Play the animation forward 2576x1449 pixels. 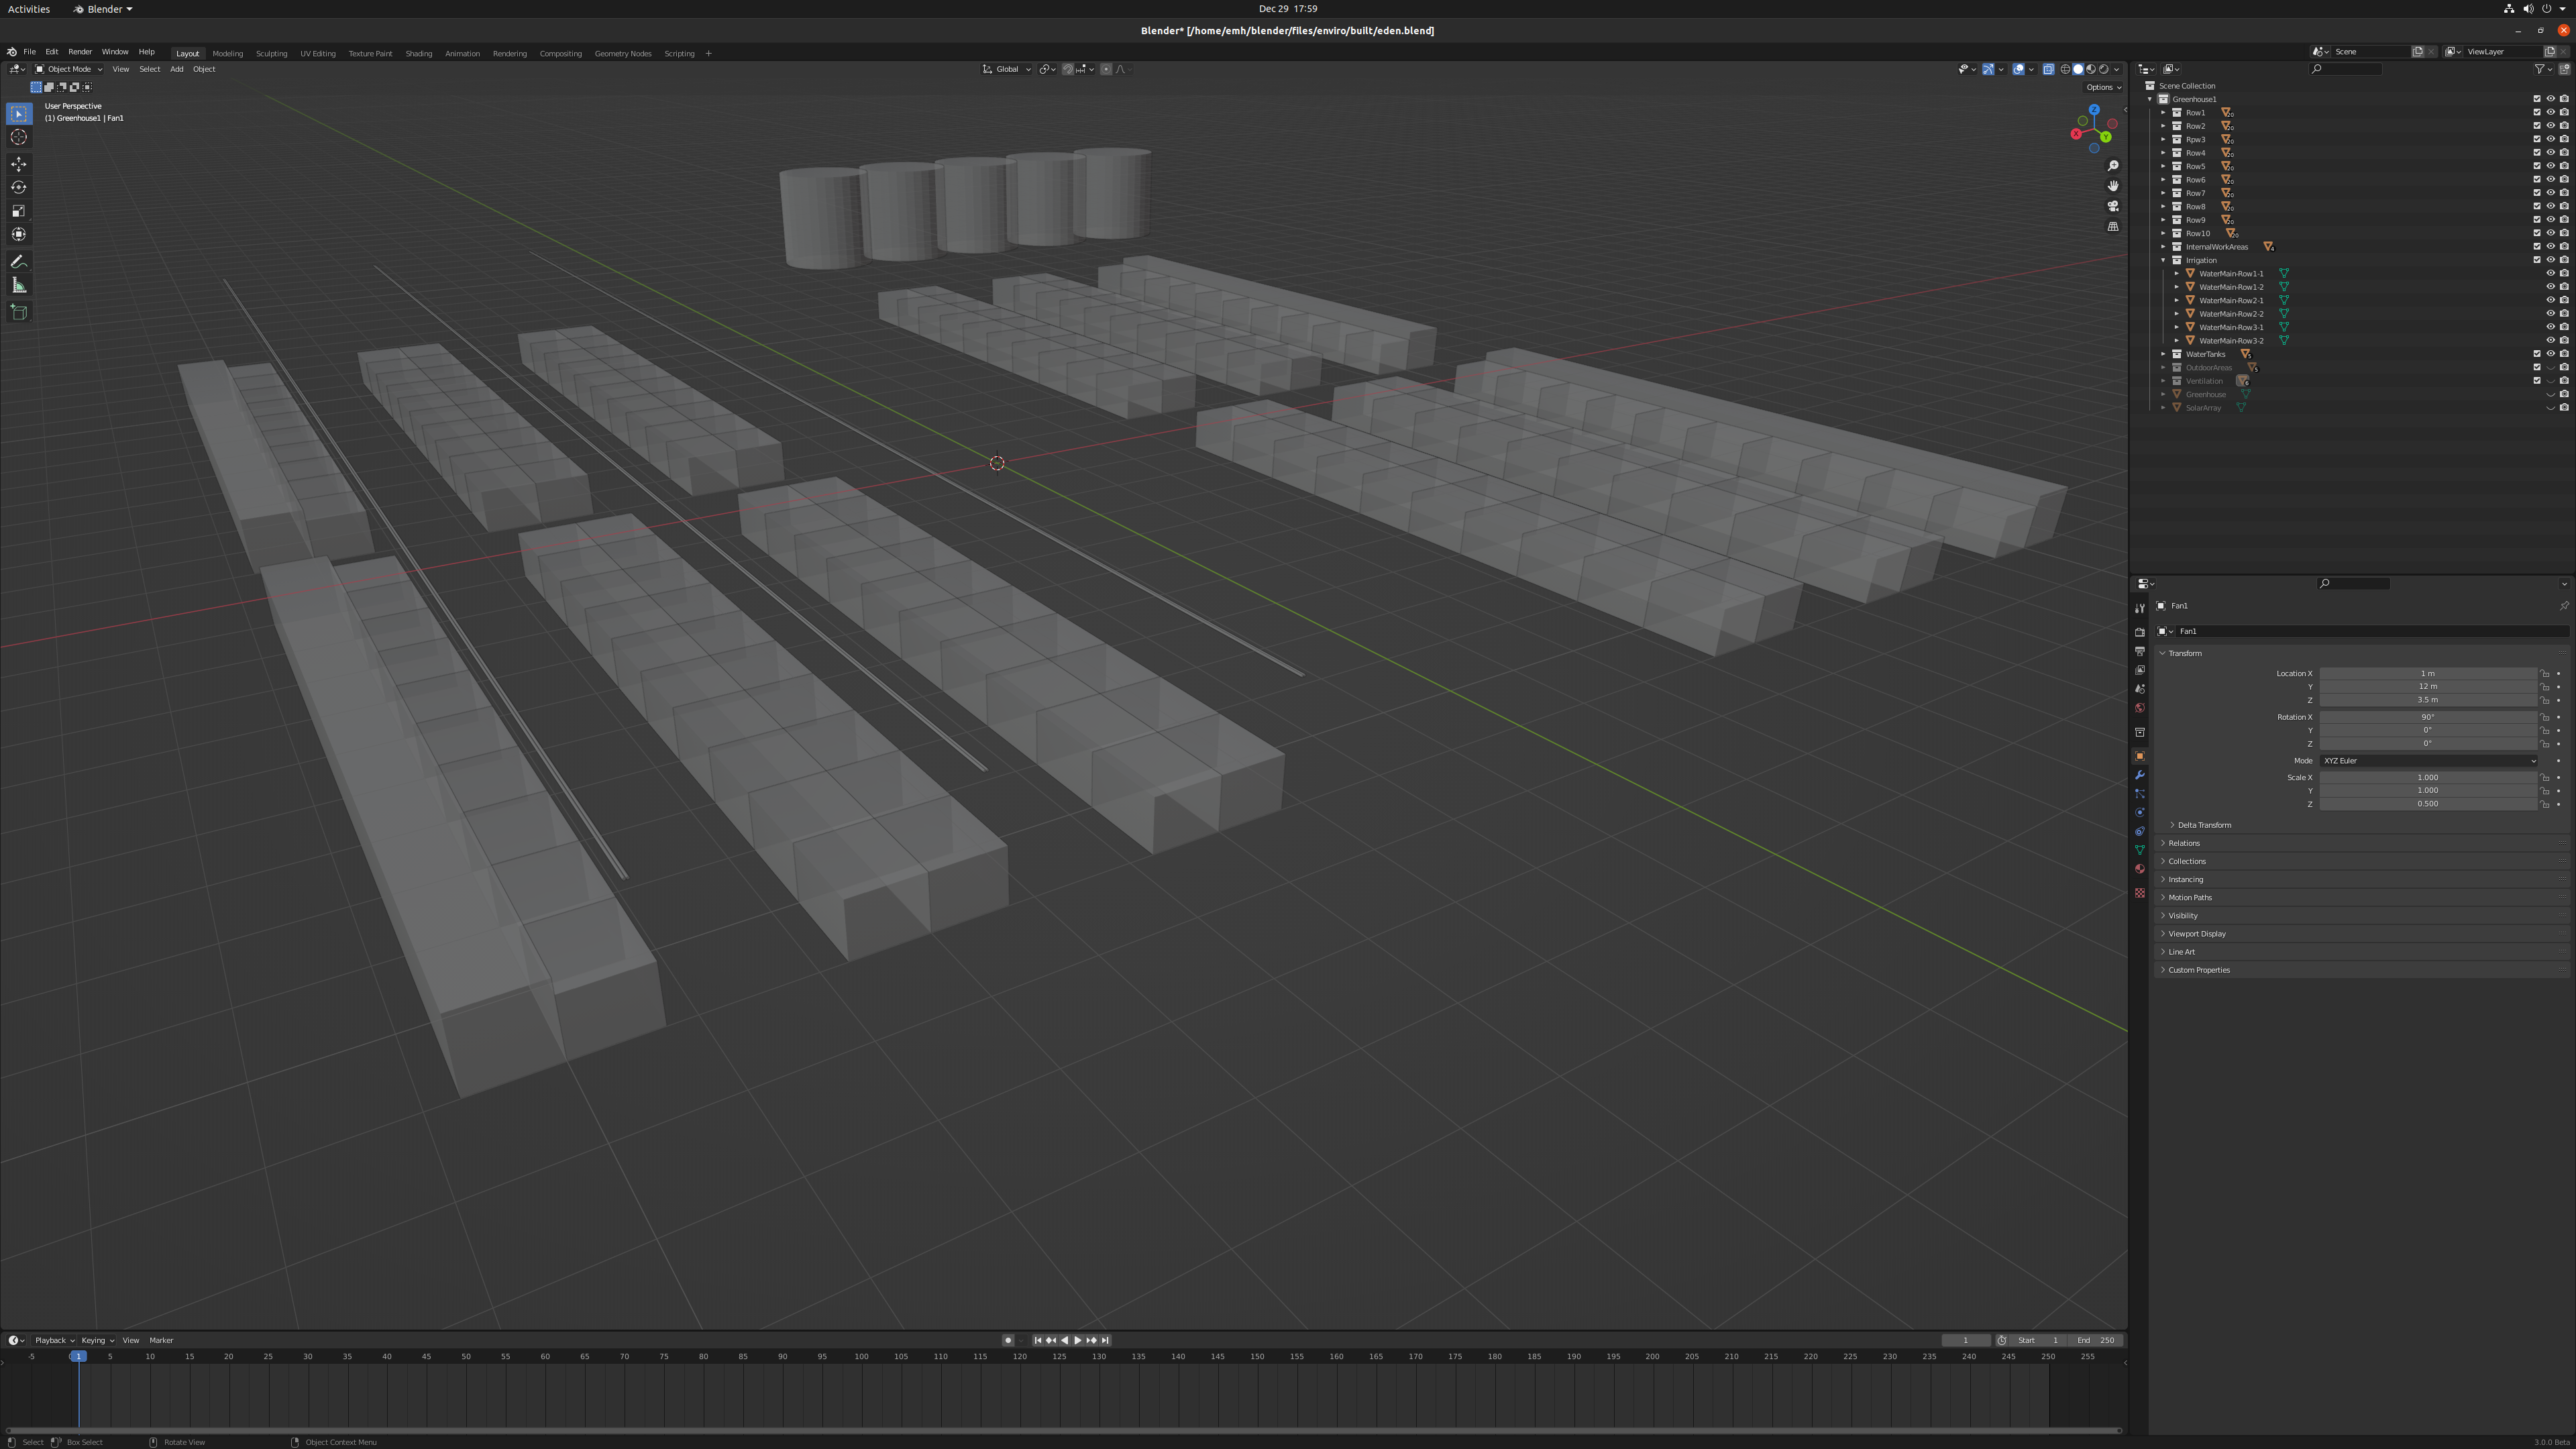click(x=1077, y=1341)
